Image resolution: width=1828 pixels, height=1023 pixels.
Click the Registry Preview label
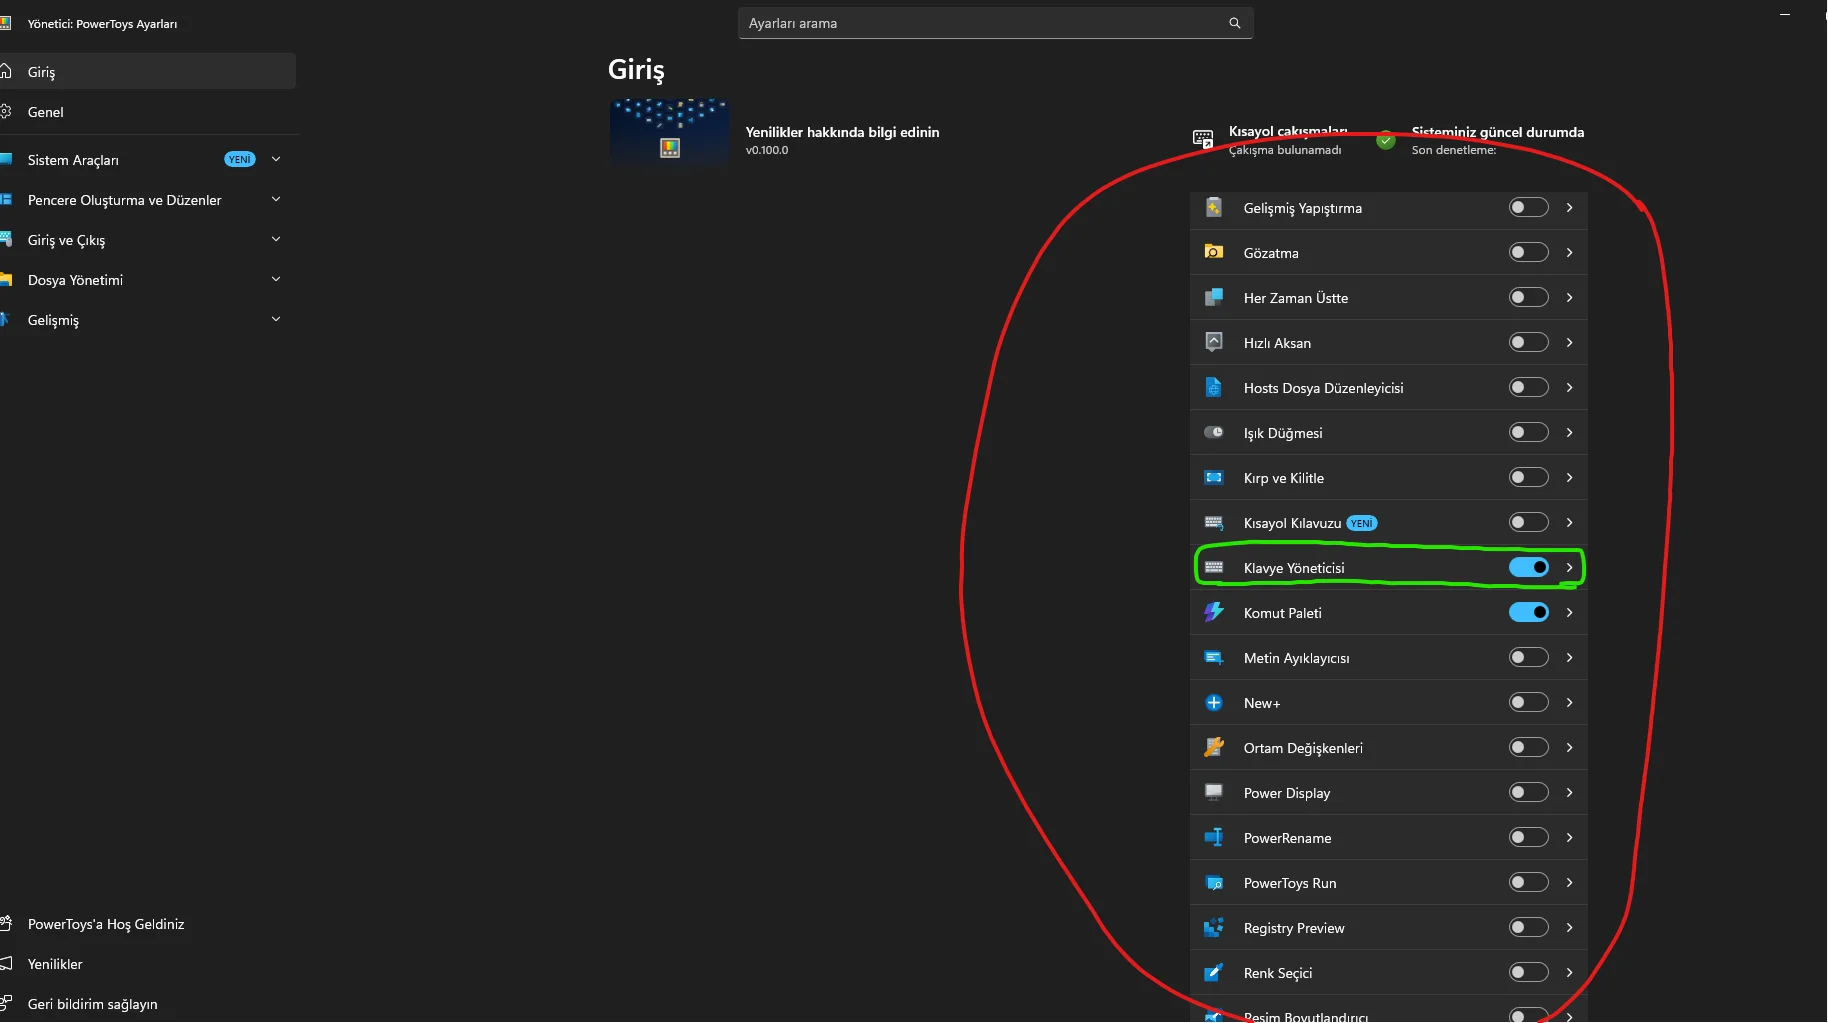(x=1294, y=928)
